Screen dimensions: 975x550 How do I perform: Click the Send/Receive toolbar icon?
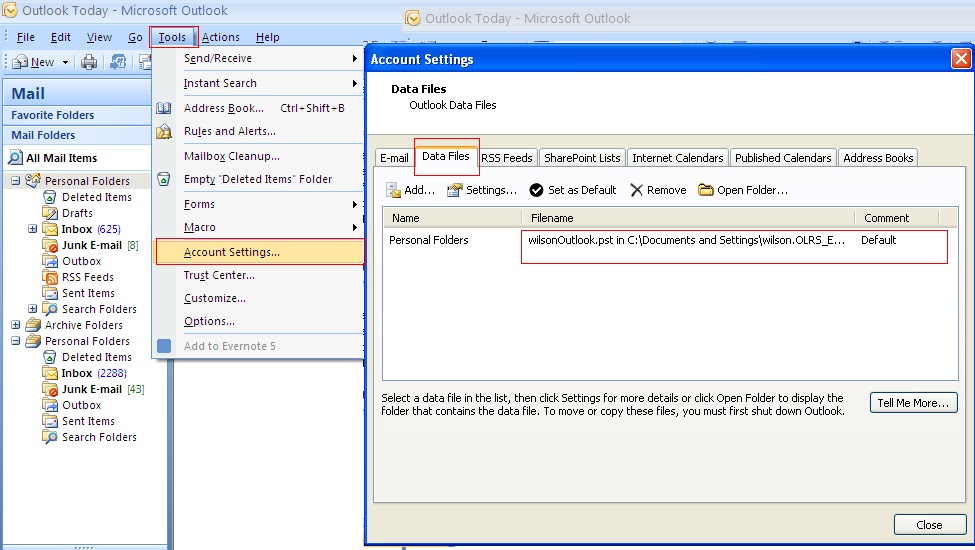(118, 62)
